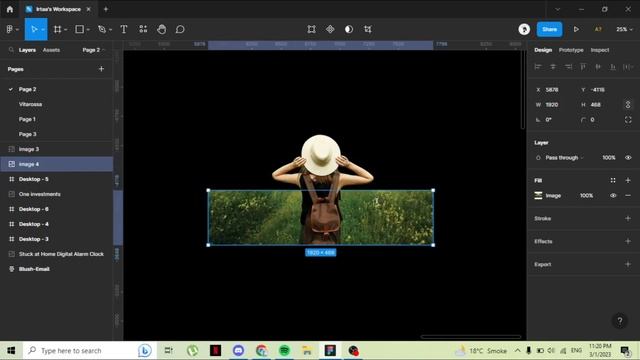Open Discord from the taskbar

pos(238,350)
